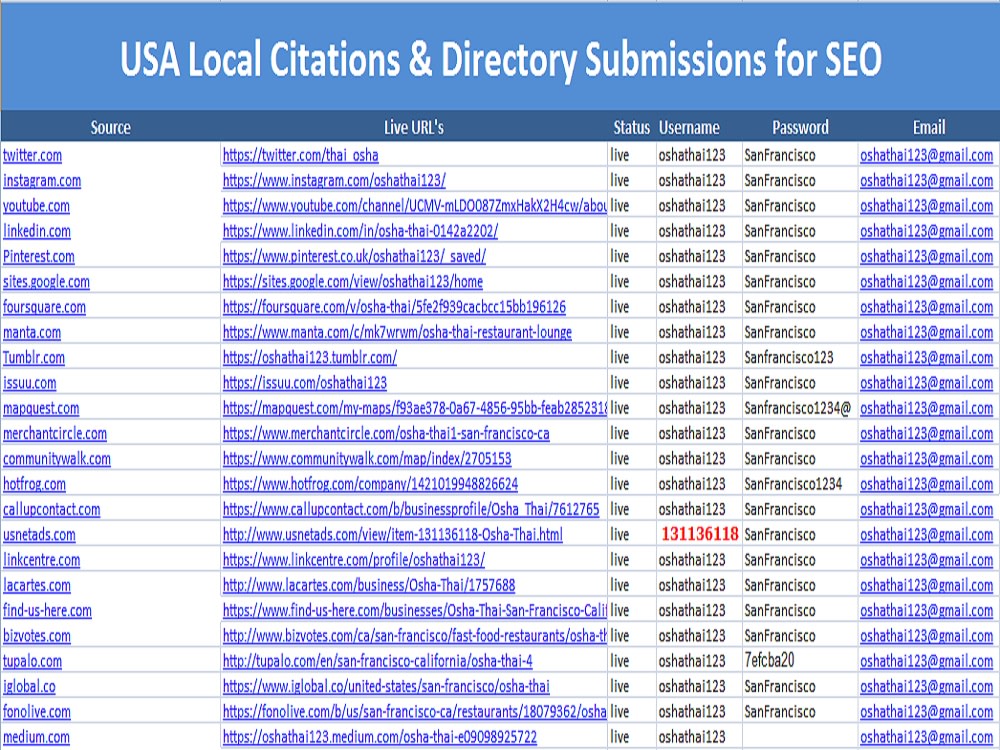
Task: Follow the lacartes business Osha-Thai URL
Action: point(369,585)
